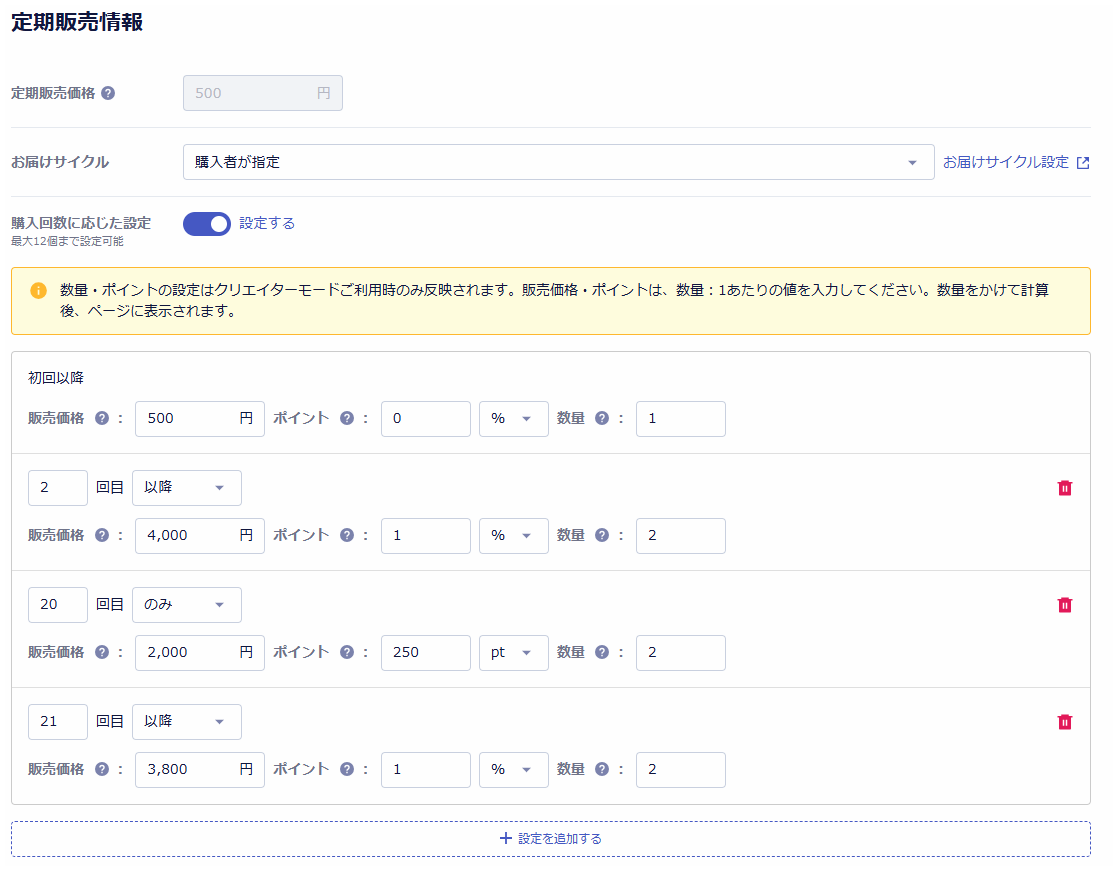Viewport: 1118px width, 871px height.
Task: Open % unit dropdown in 初回以降 row
Action: click(x=513, y=419)
